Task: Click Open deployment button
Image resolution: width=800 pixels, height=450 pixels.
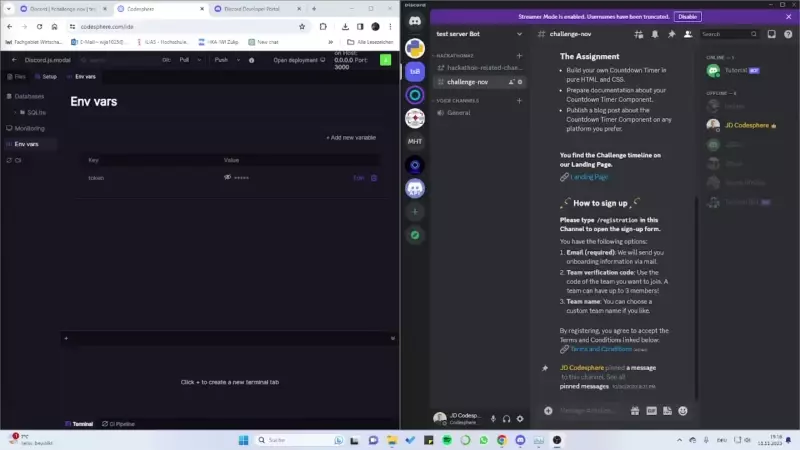Action: 299,60
